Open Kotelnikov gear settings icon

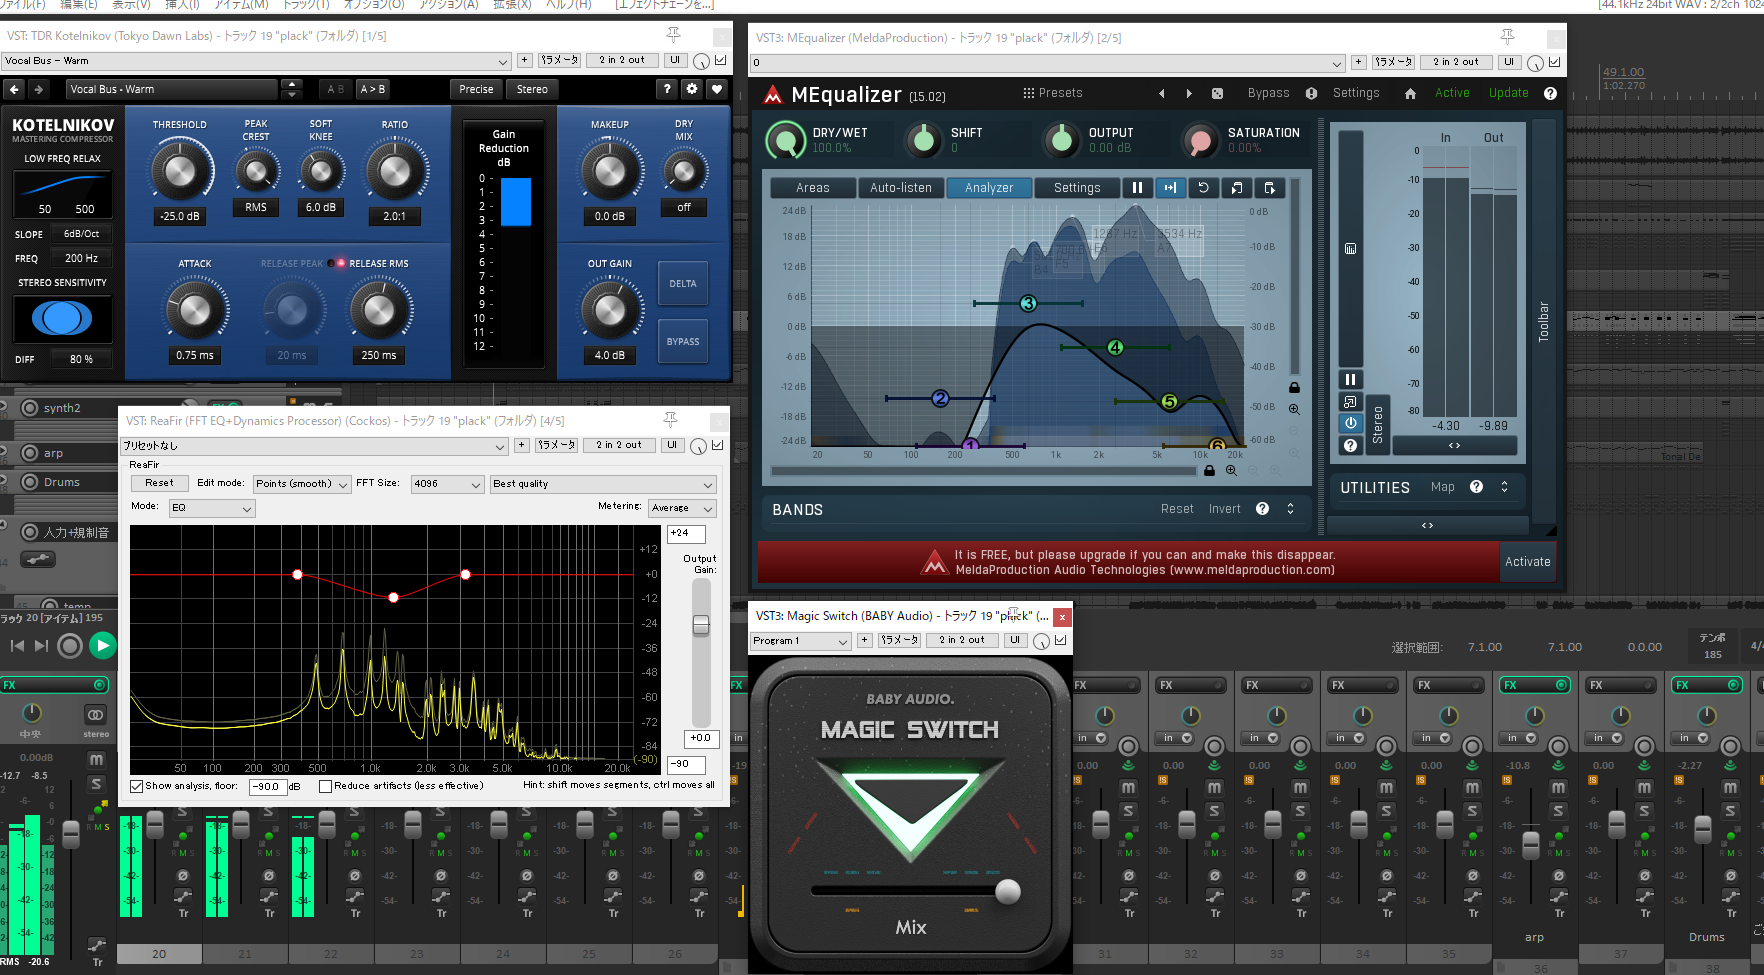tap(692, 89)
